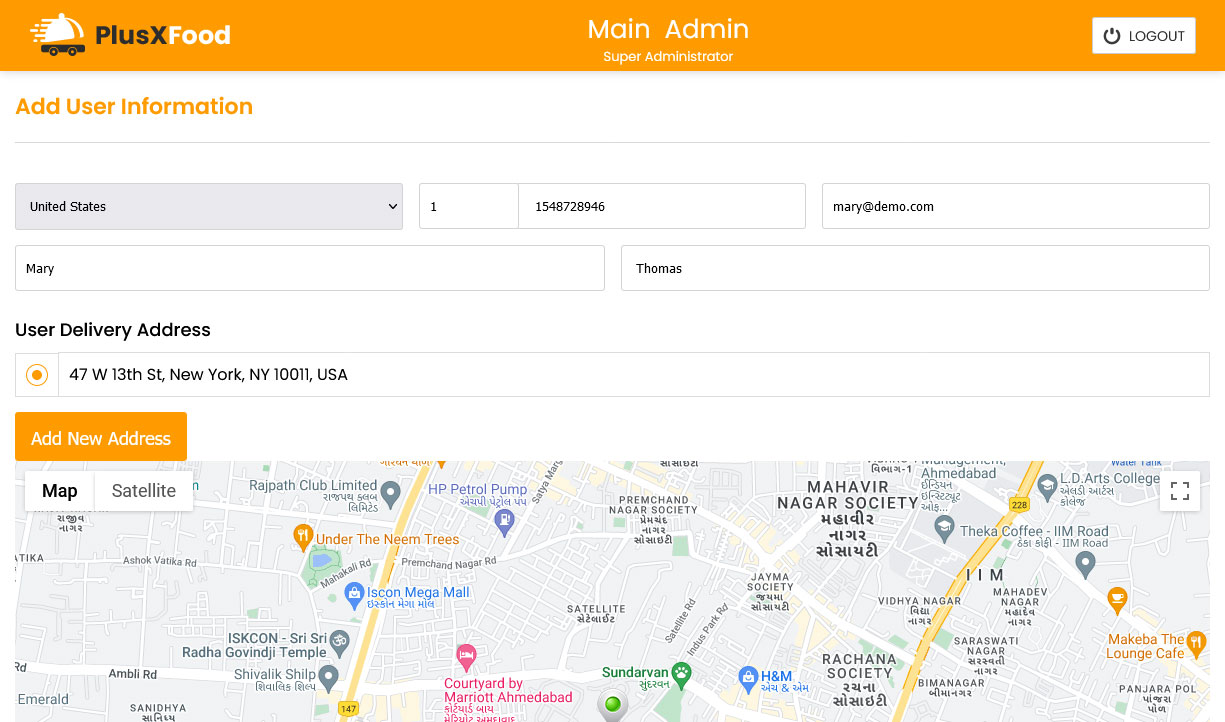The width and height of the screenshot is (1225, 722).
Task: Click the Iscon Mega Mall shopping icon
Action: (x=353, y=594)
